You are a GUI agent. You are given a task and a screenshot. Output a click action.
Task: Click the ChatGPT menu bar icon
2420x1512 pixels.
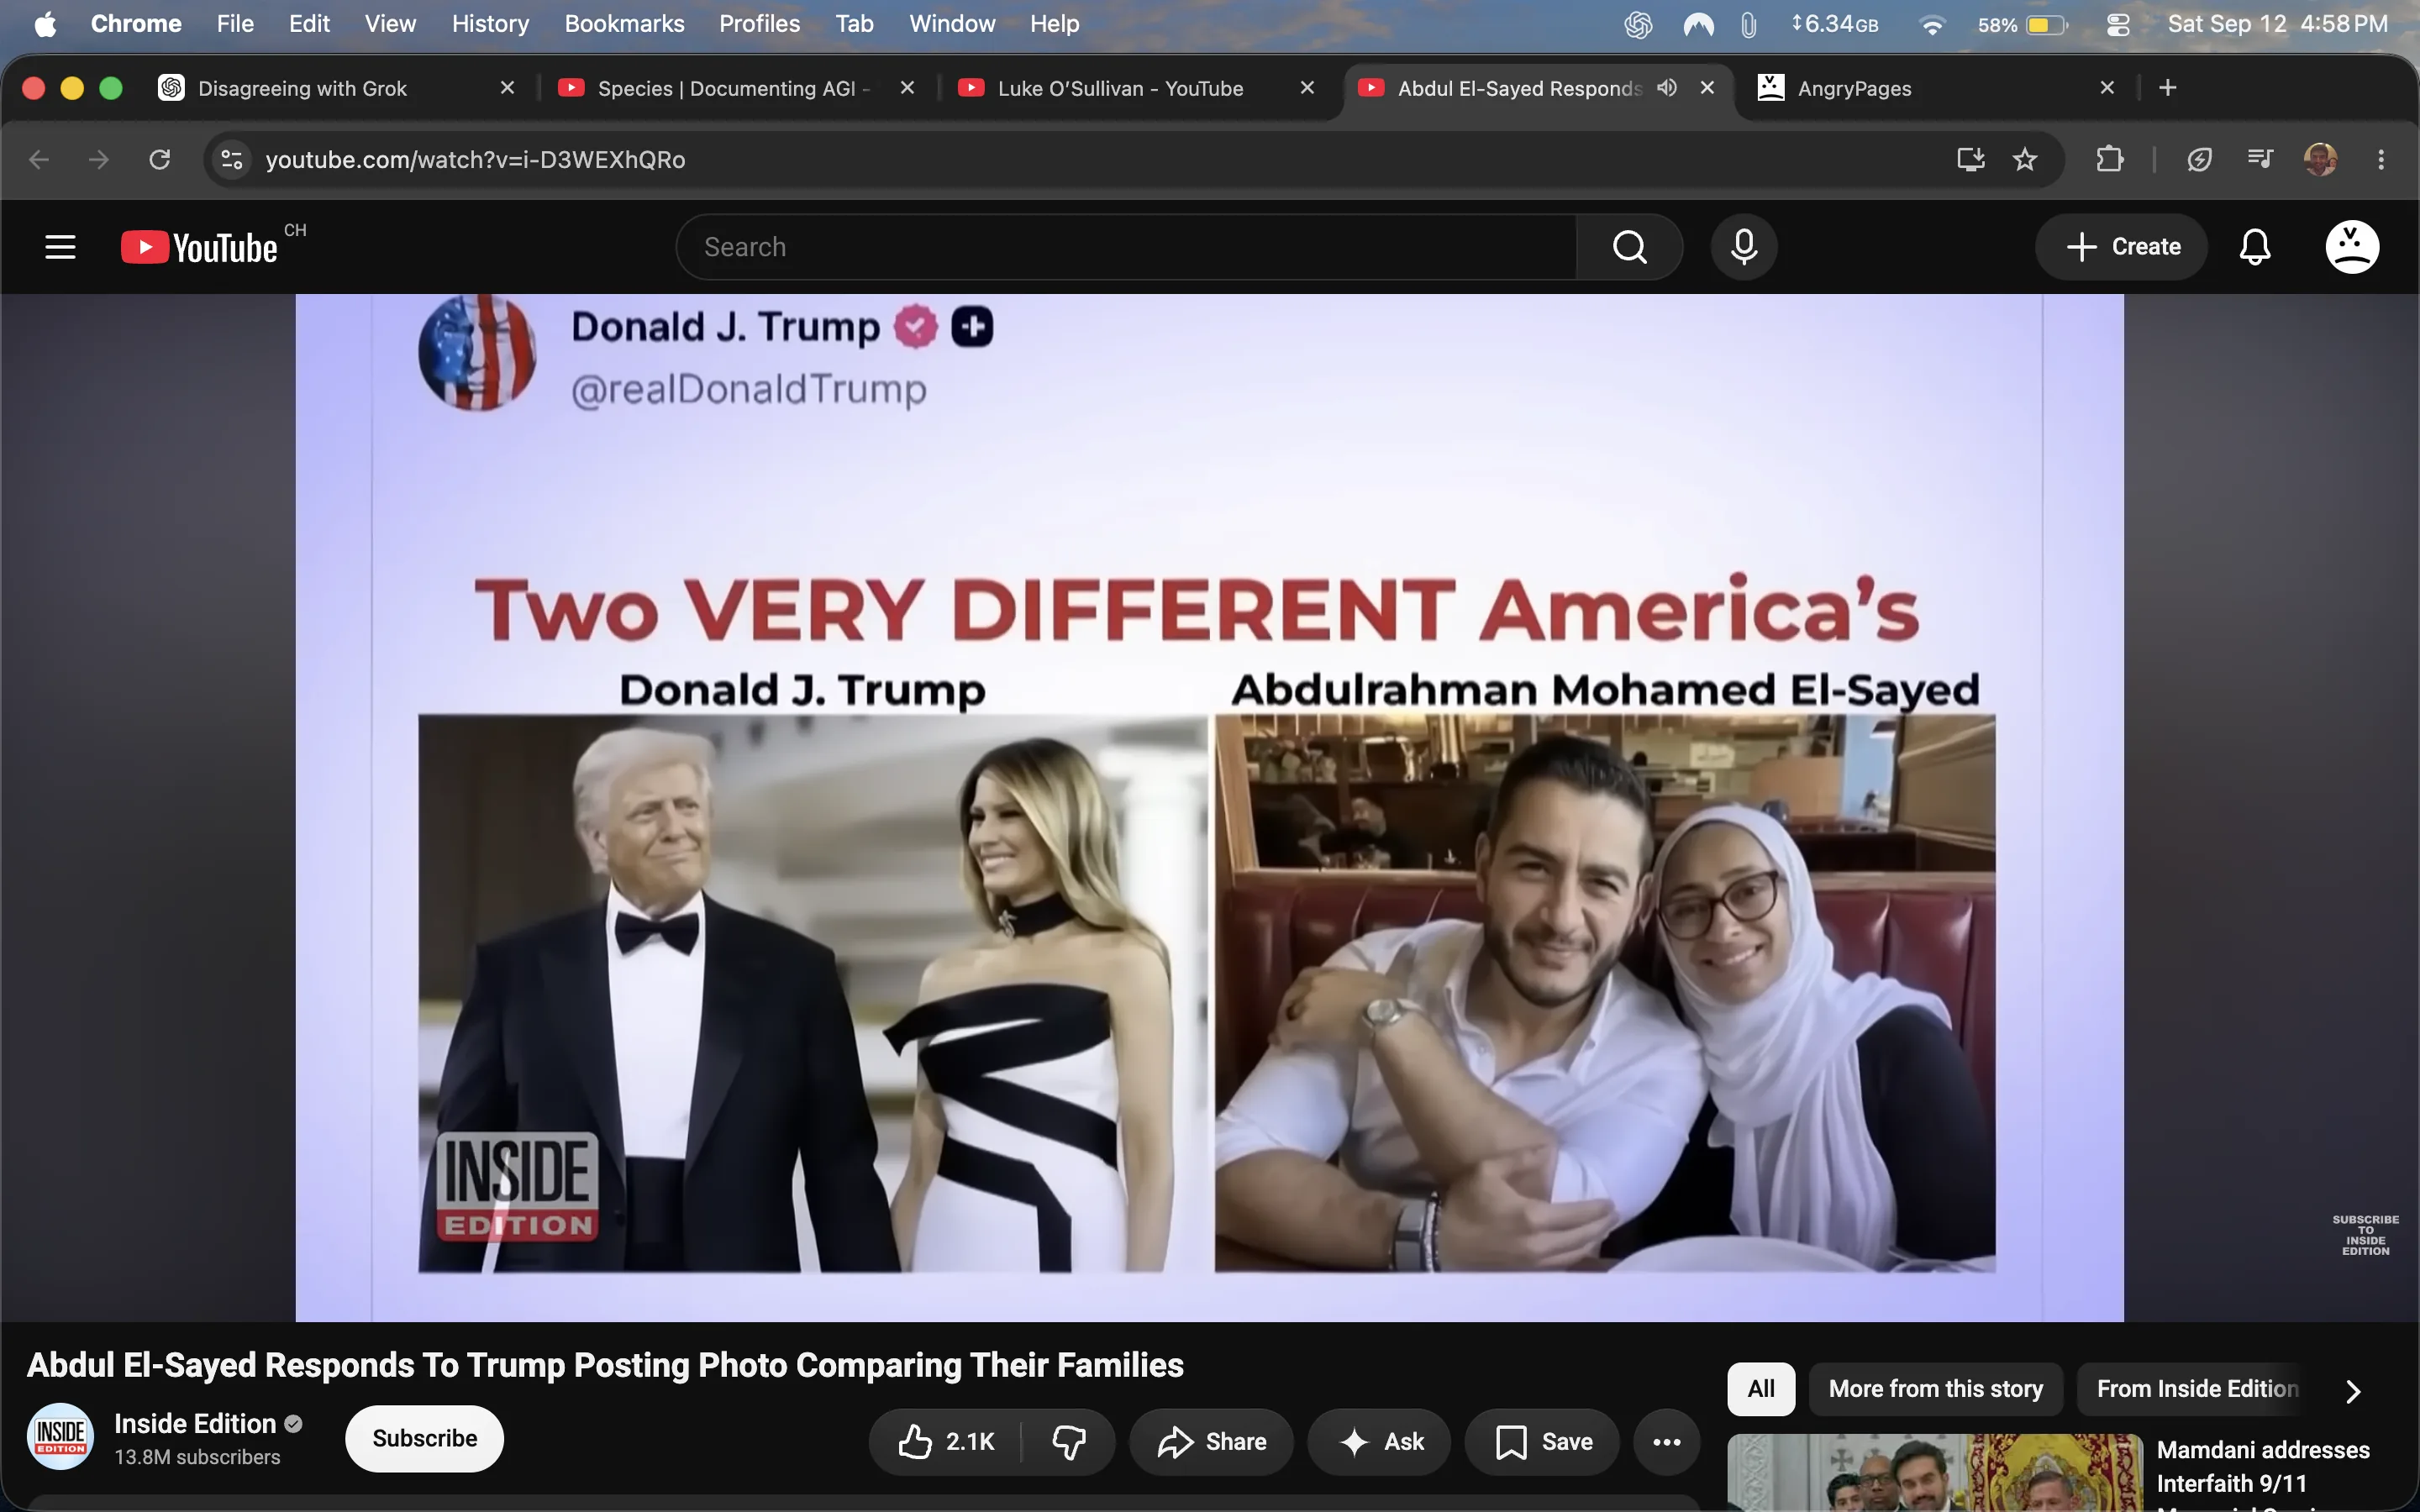1638,24
